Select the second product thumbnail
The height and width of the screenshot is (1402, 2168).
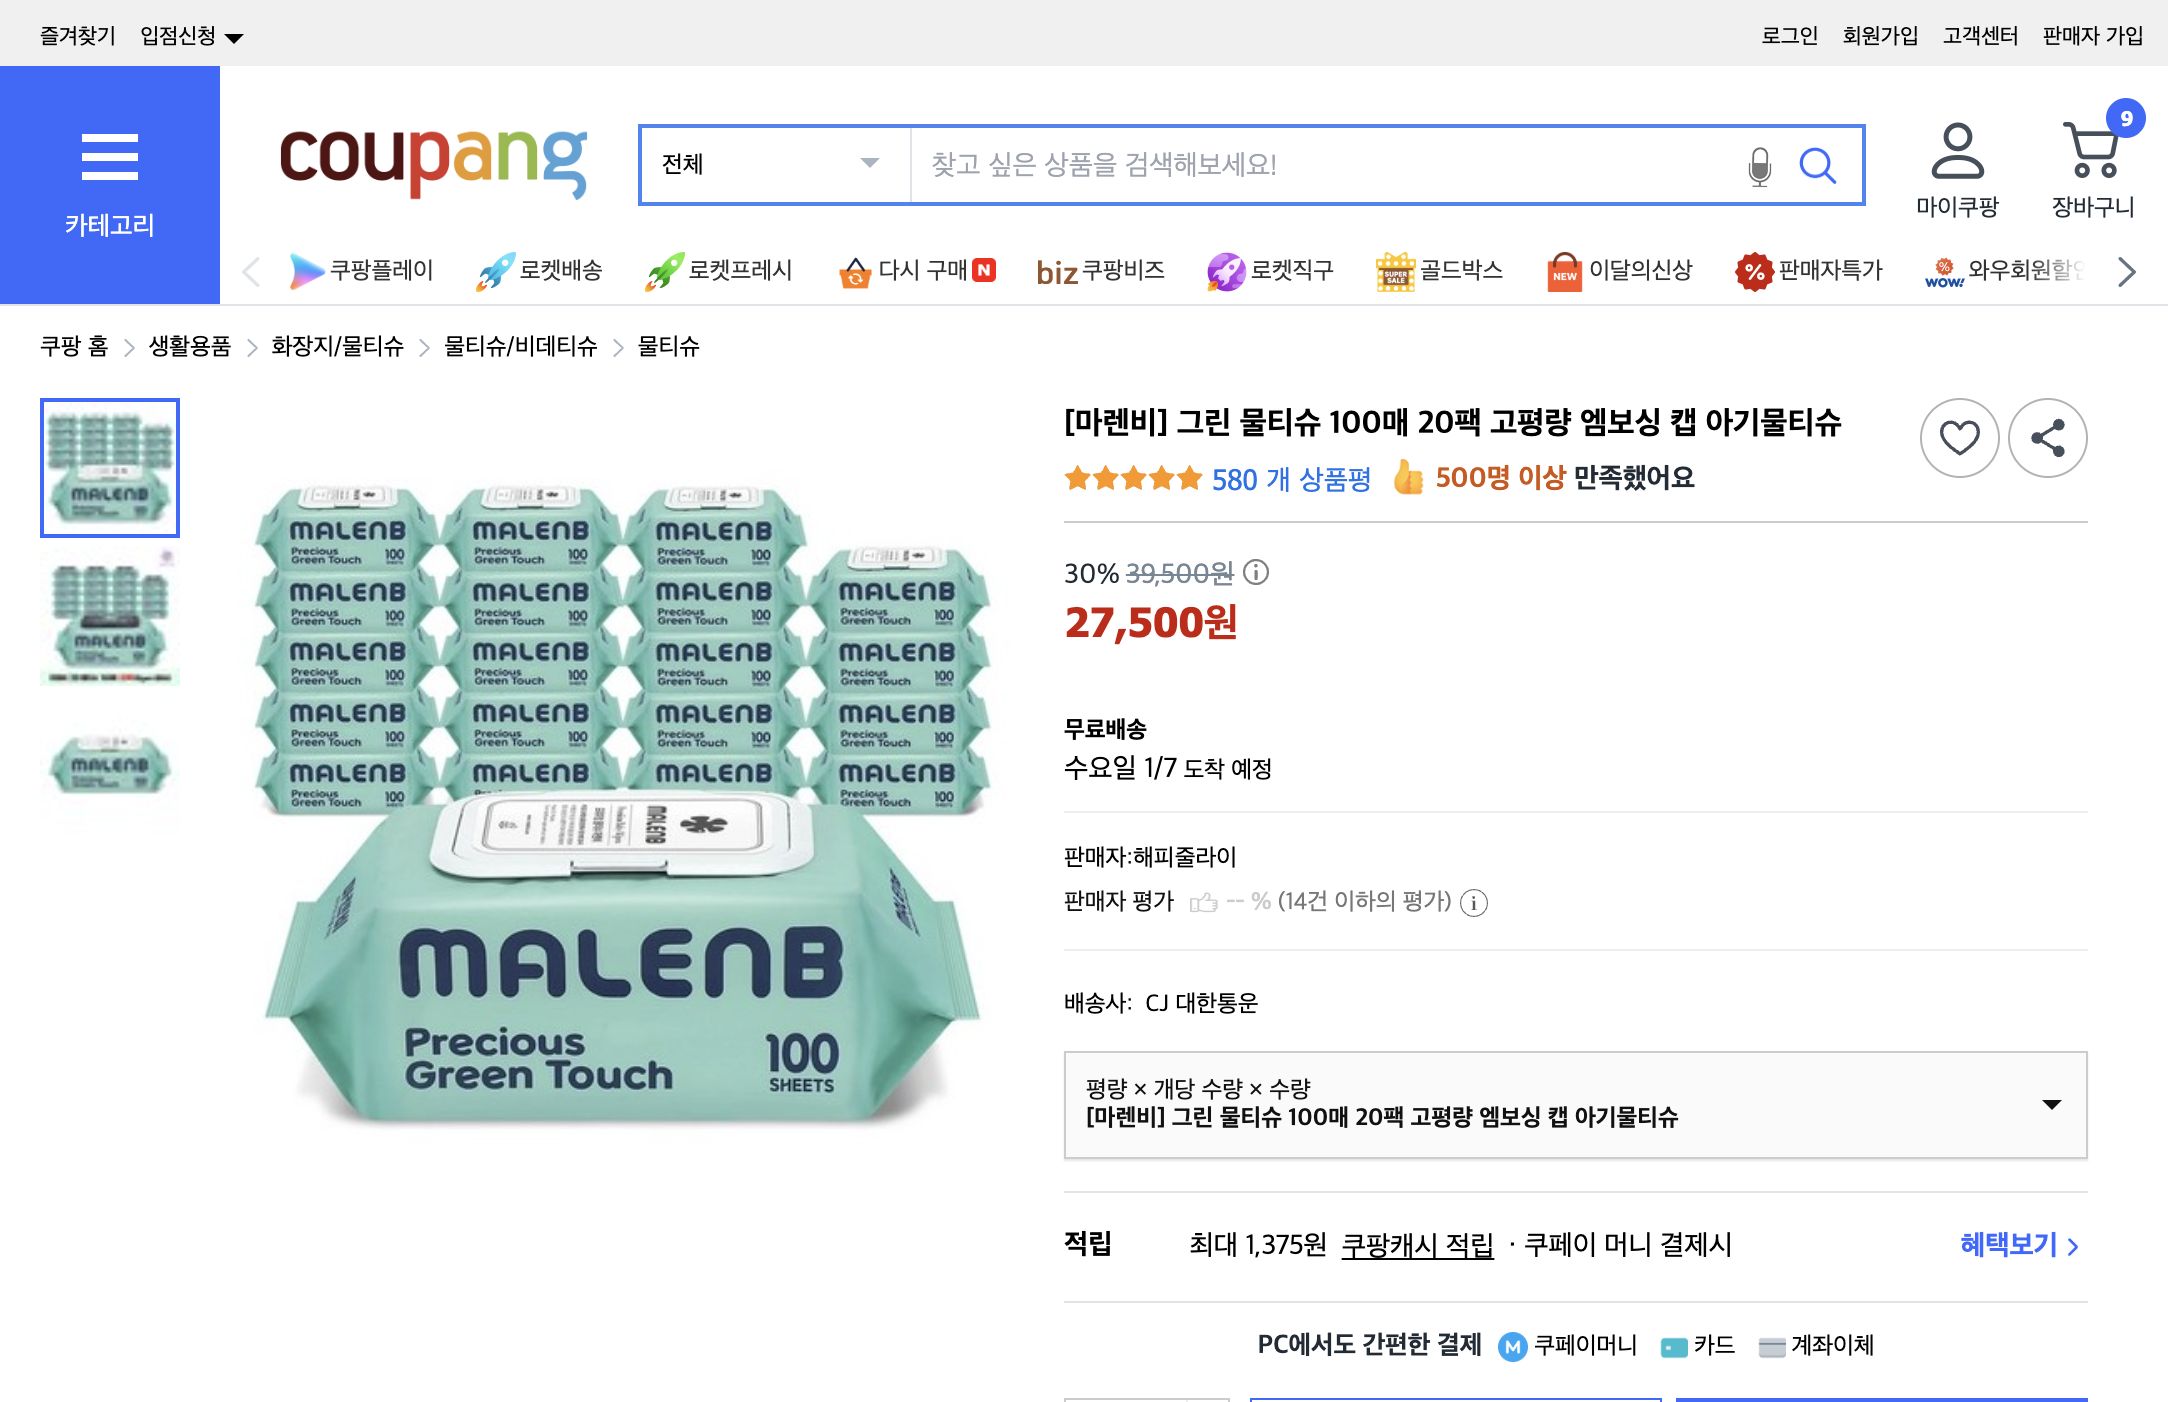tap(109, 618)
